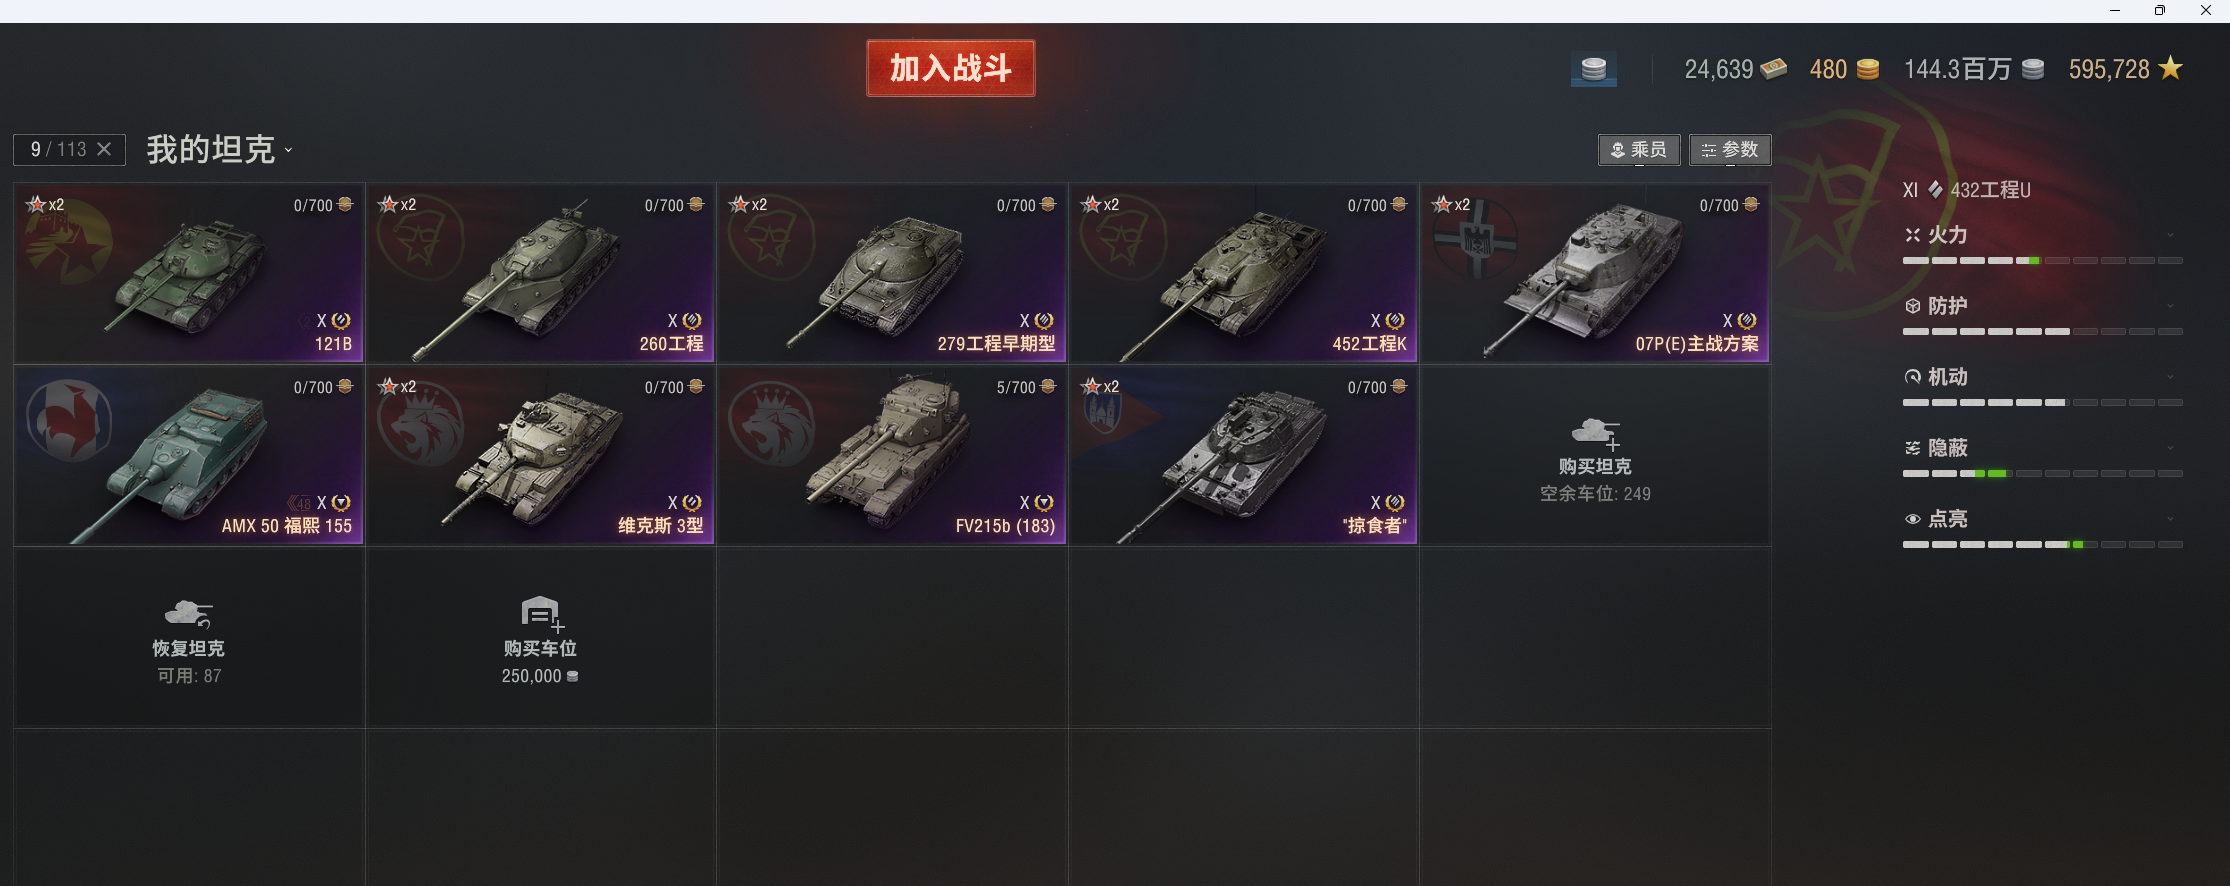Click the free experience star icon
This screenshot has height=886, width=2230.
point(2170,68)
